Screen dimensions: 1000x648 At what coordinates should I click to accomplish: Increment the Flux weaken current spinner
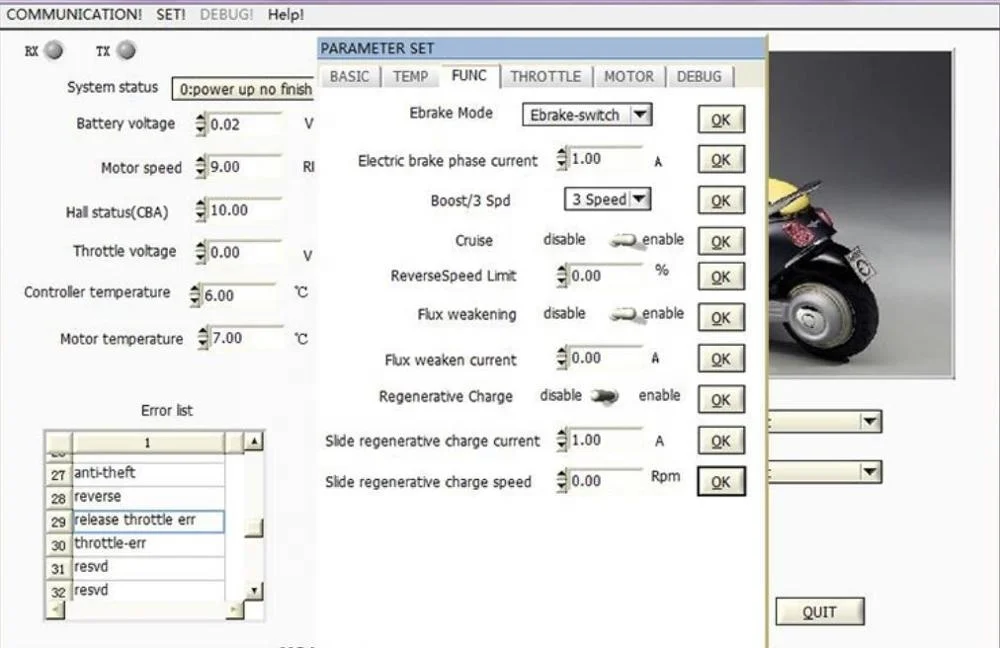coord(563,354)
